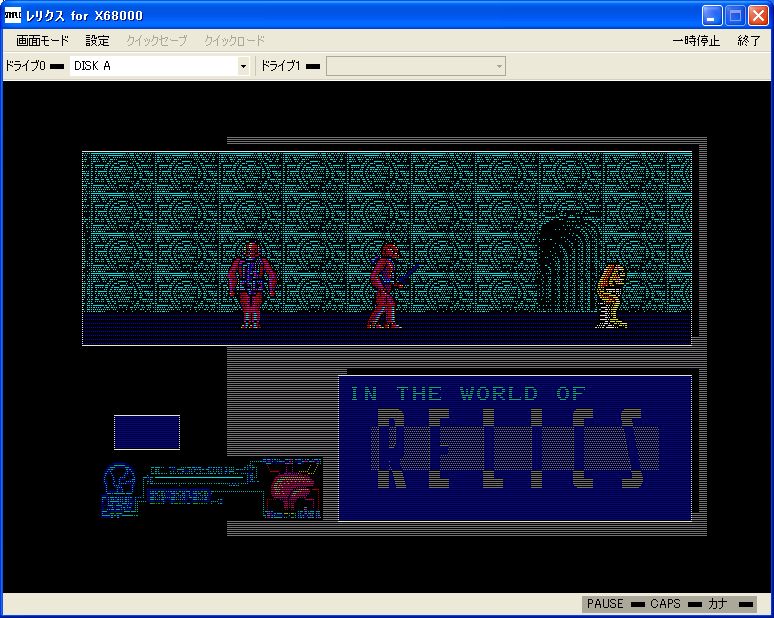
Task: Click the 'DISK A' text in drive selector
Action: pyautogui.click(x=92, y=66)
